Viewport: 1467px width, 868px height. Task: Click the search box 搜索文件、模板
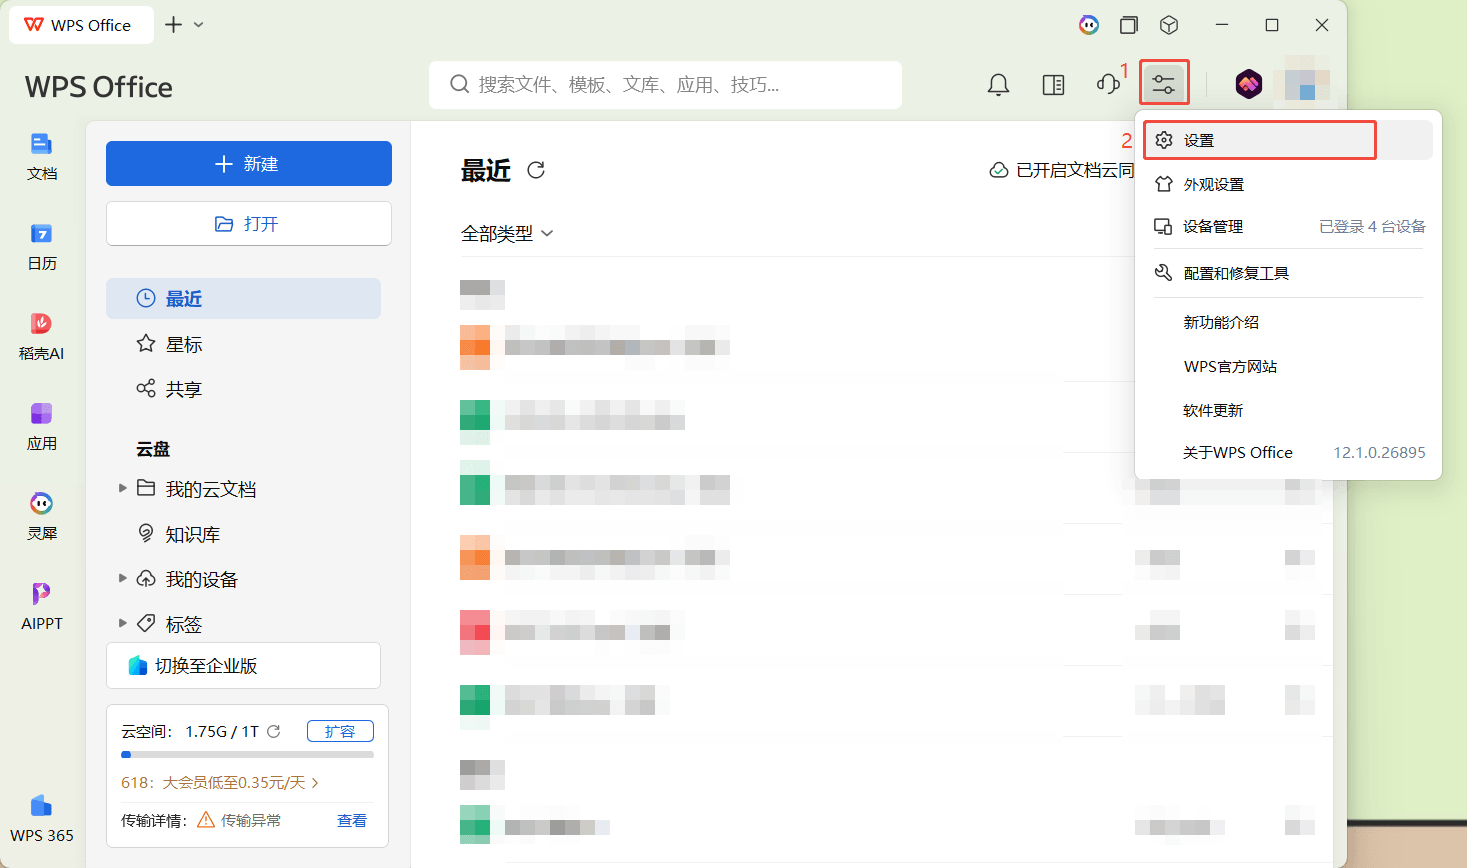[665, 85]
